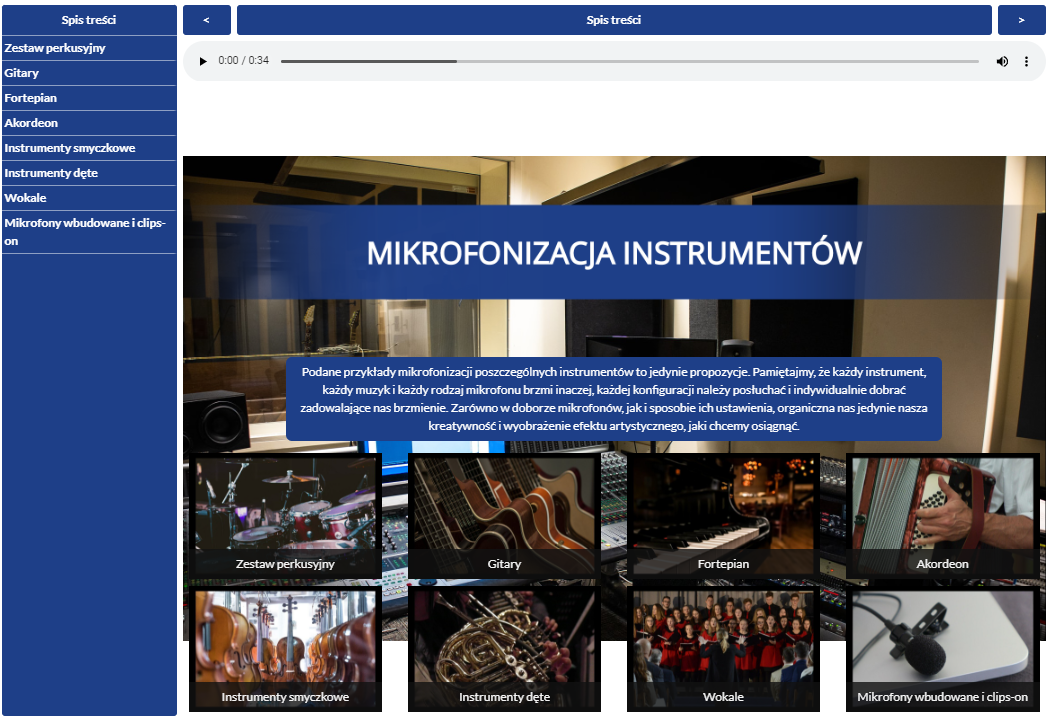Click the right navigation arrow
Viewport: 1048px width, 717px height.
[x=1021, y=19]
